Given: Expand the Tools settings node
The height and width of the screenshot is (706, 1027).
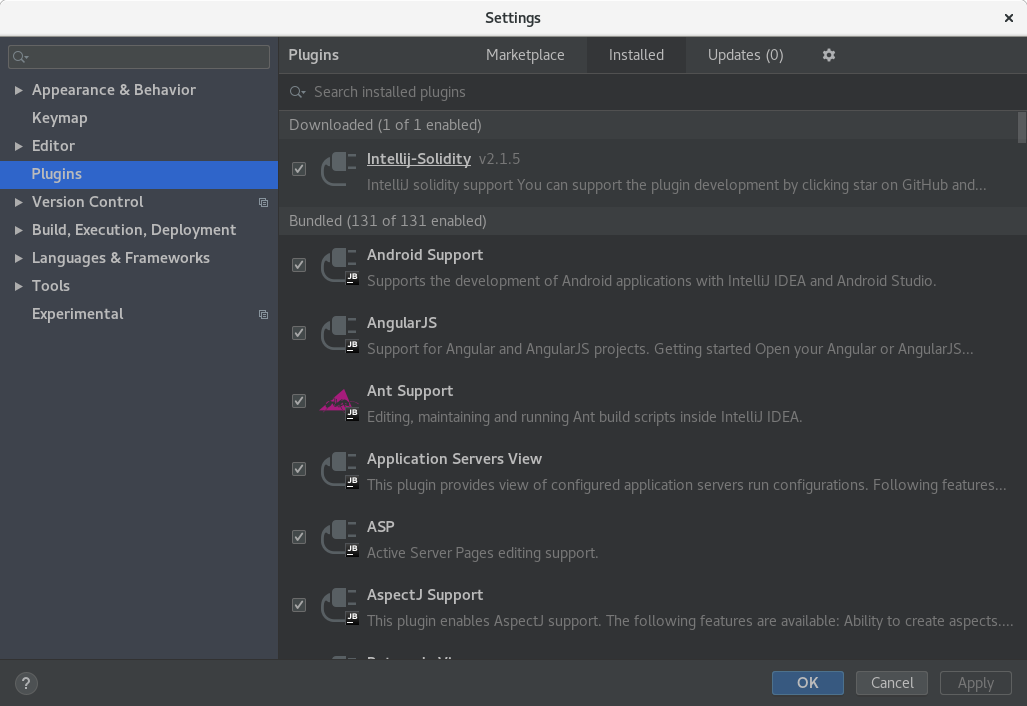Looking at the screenshot, I should pyautogui.click(x=18, y=286).
